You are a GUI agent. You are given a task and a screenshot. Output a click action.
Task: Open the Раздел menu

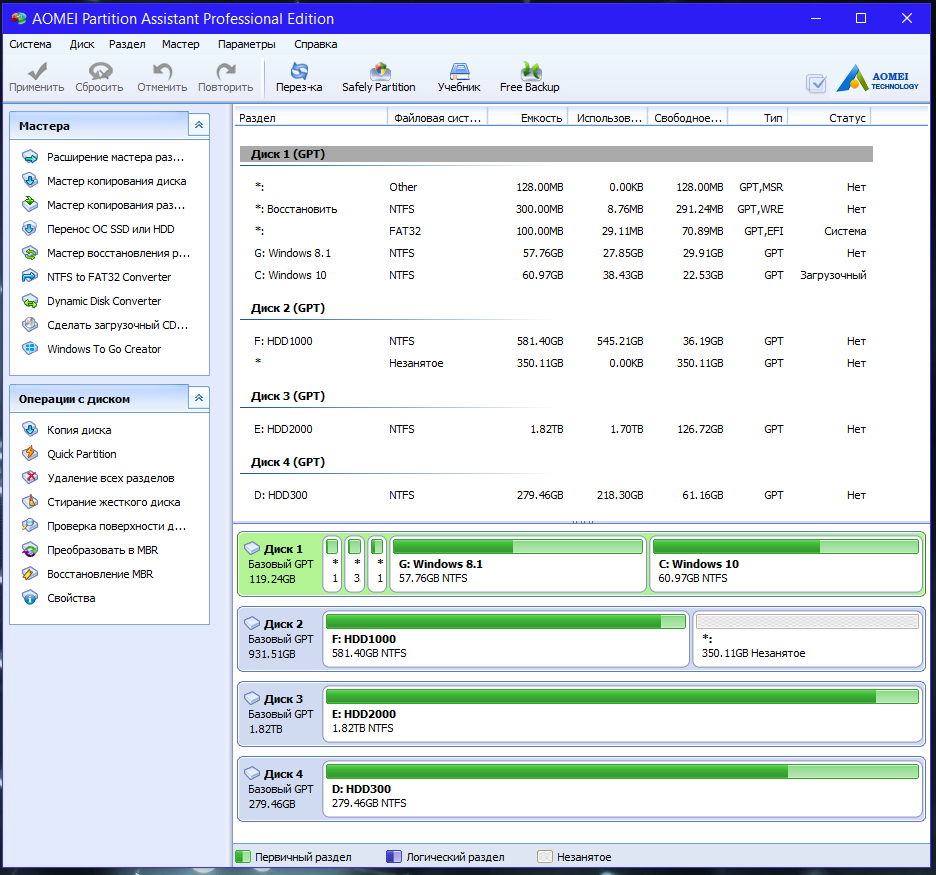pyautogui.click(x=127, y=44)
